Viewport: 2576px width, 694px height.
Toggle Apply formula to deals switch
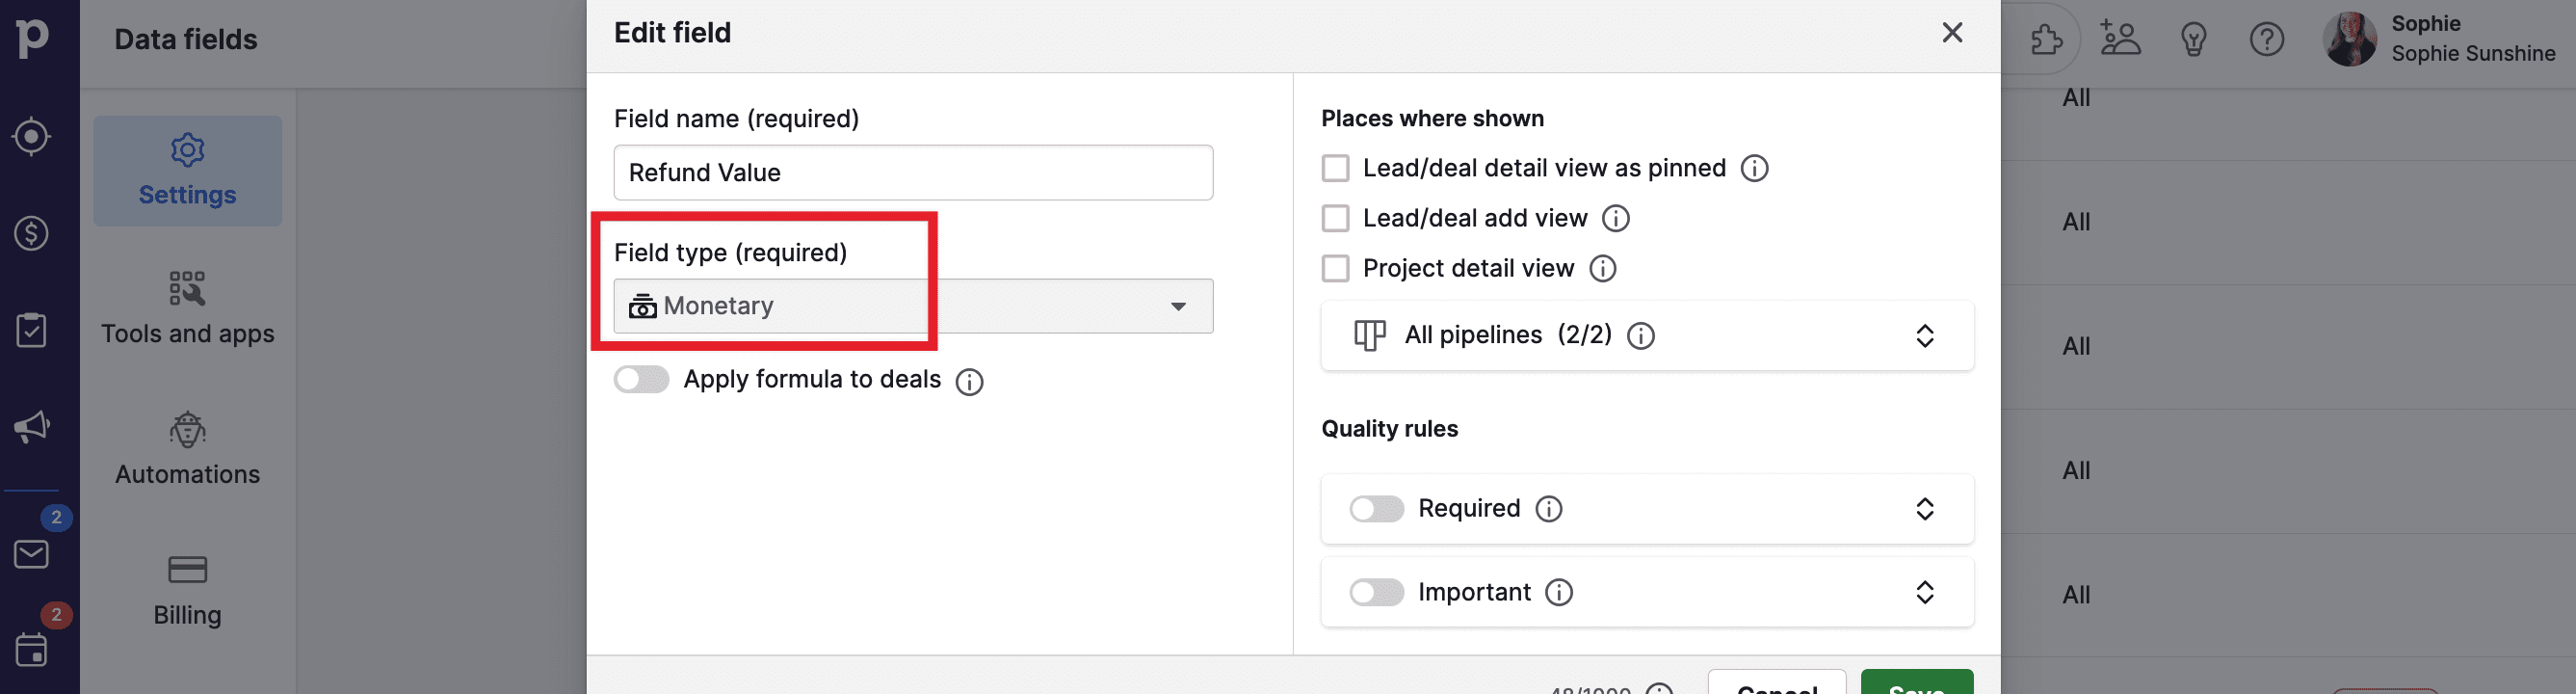641,380
